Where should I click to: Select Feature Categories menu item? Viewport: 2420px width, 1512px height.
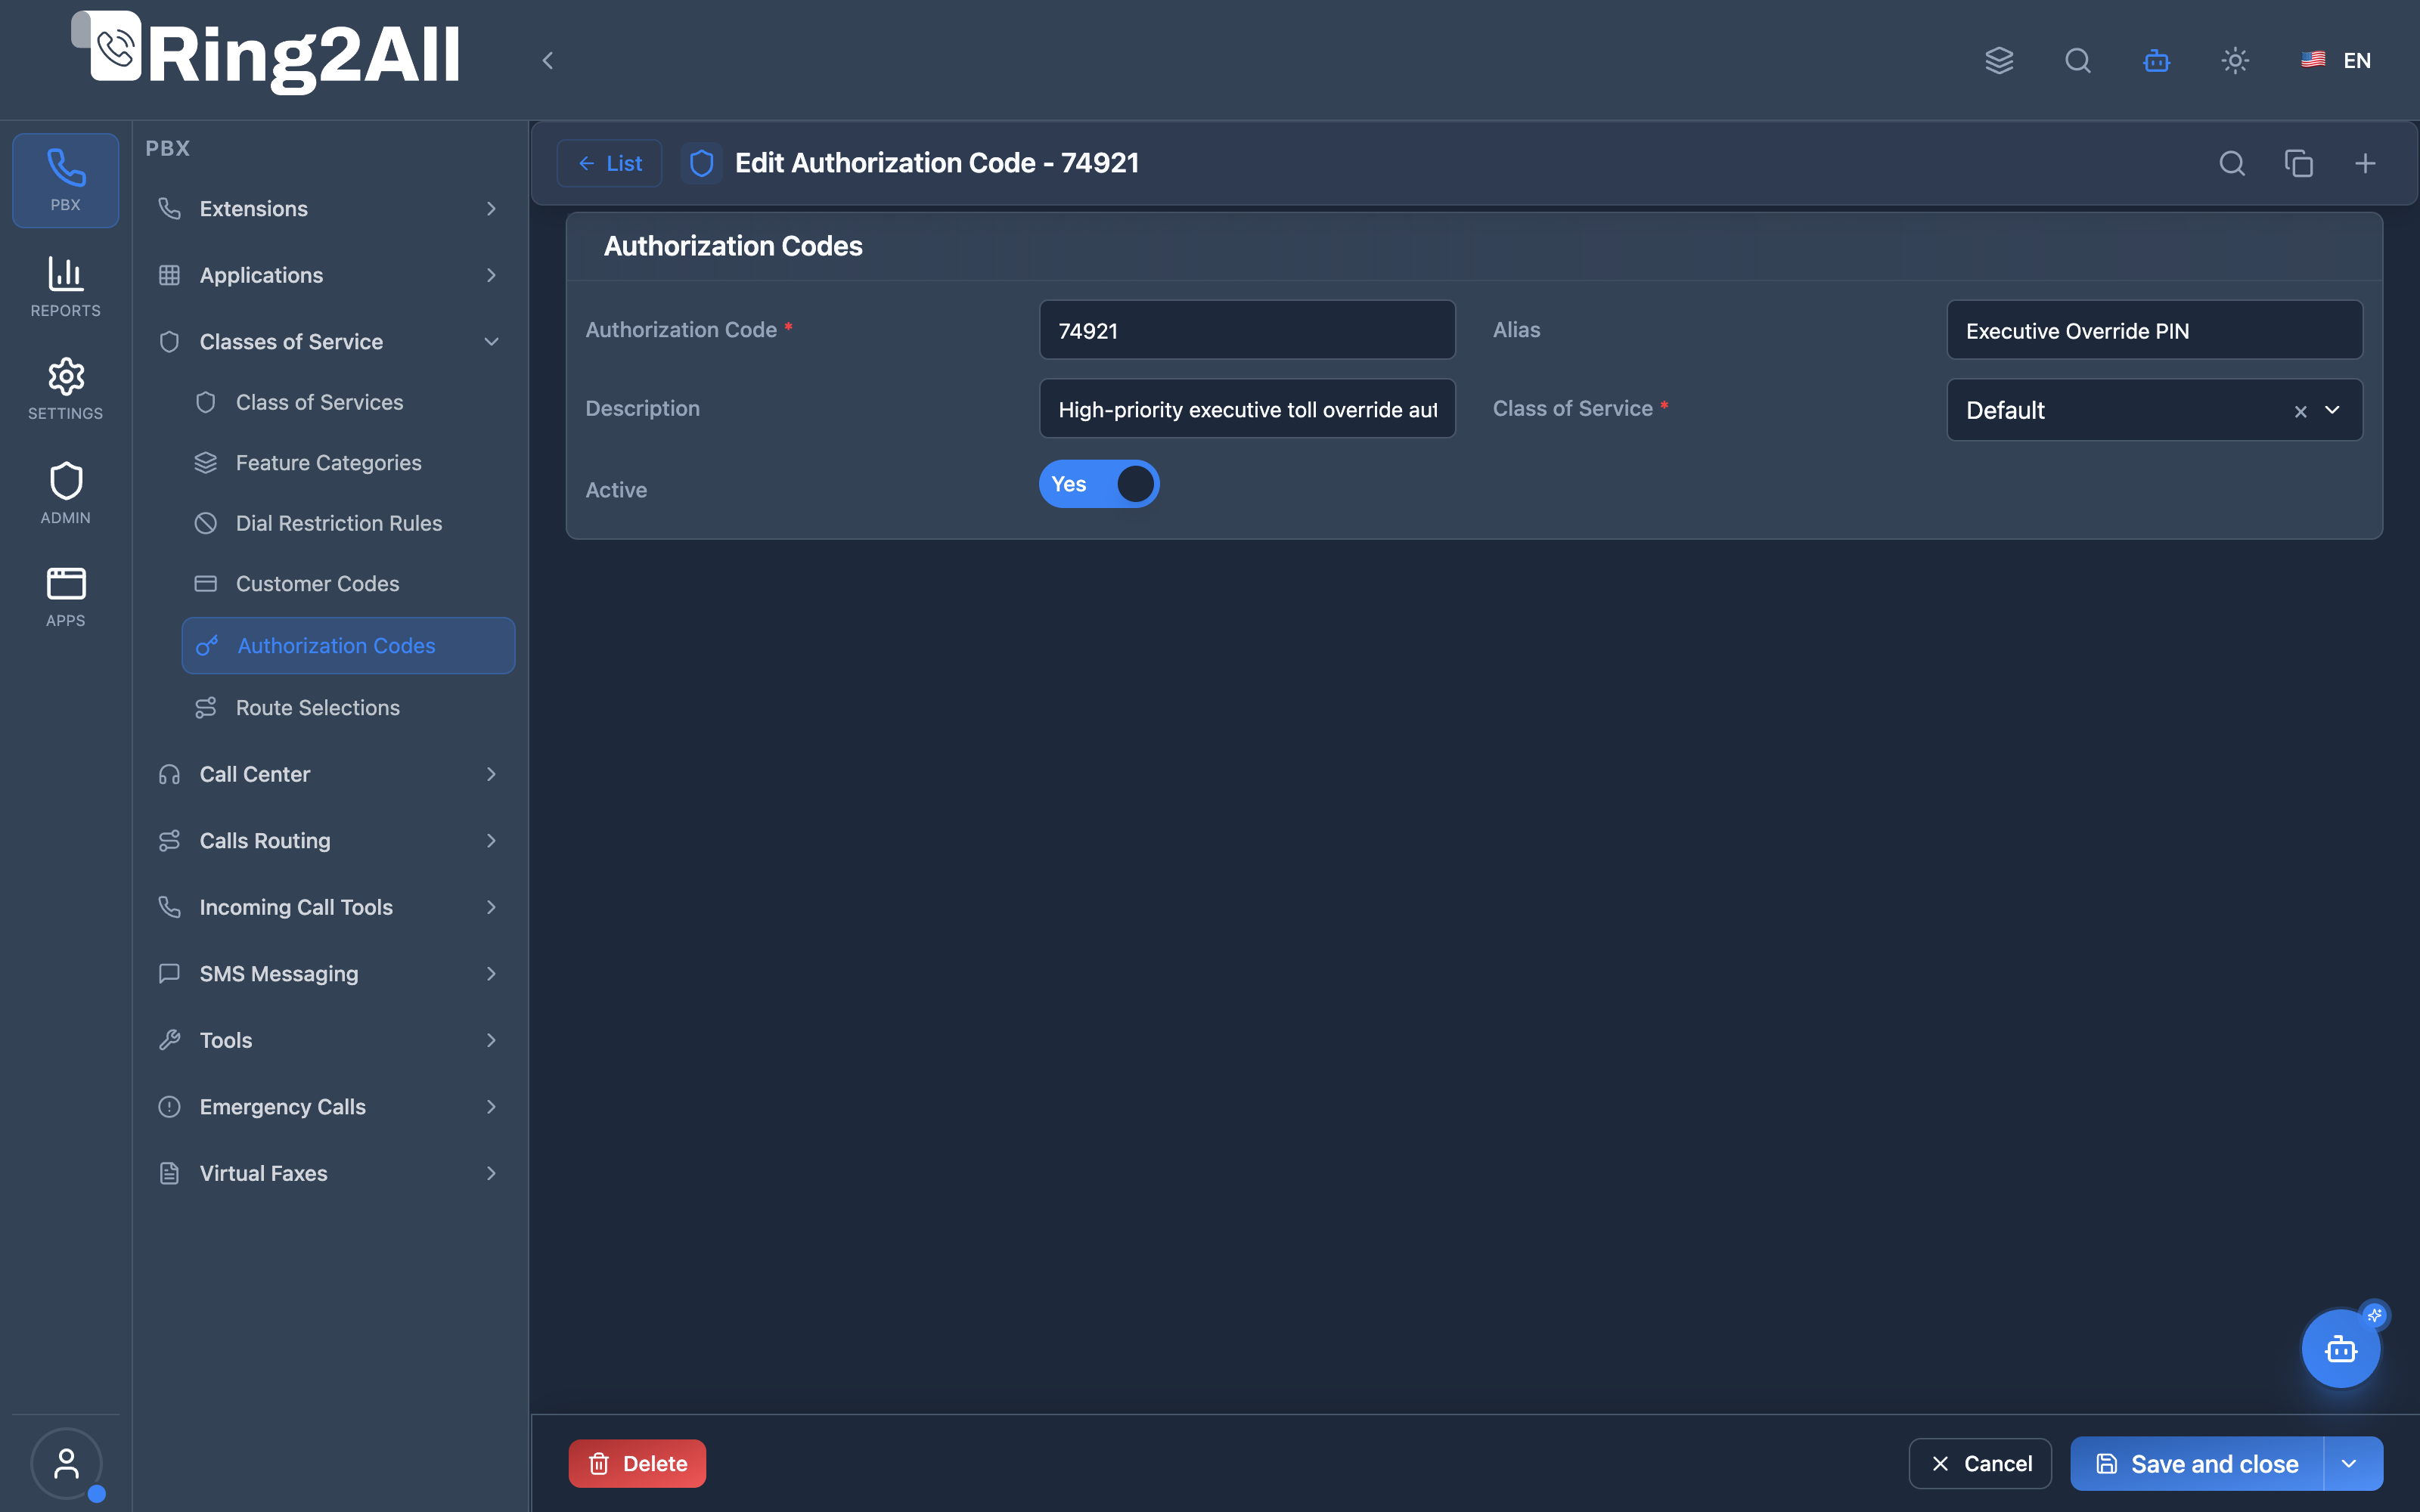pos(347,463)
